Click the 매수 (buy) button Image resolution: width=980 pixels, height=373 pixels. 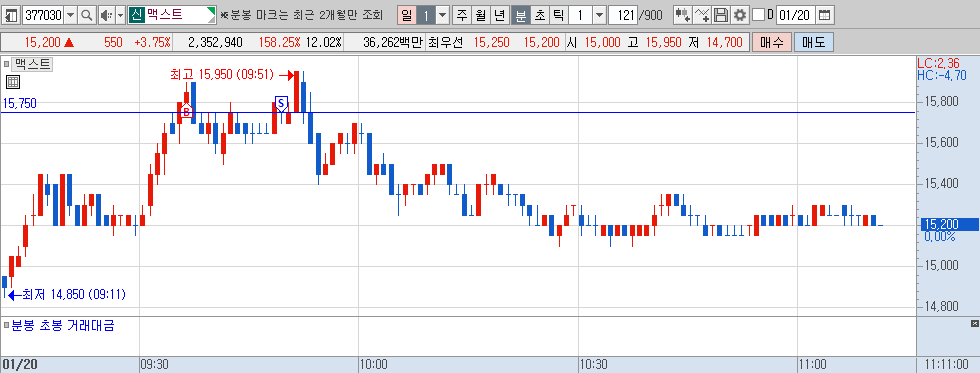[x=772, y=42]
